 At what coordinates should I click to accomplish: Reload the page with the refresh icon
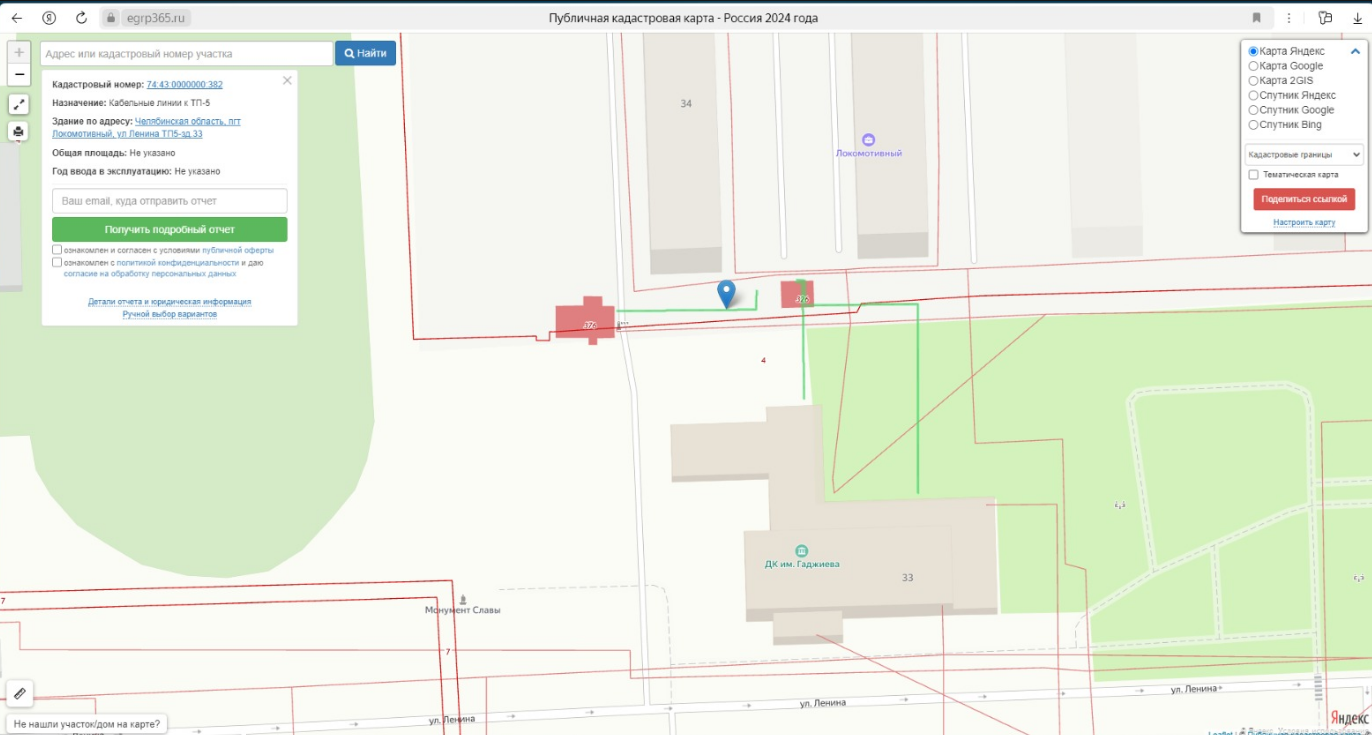coord(82,18)
